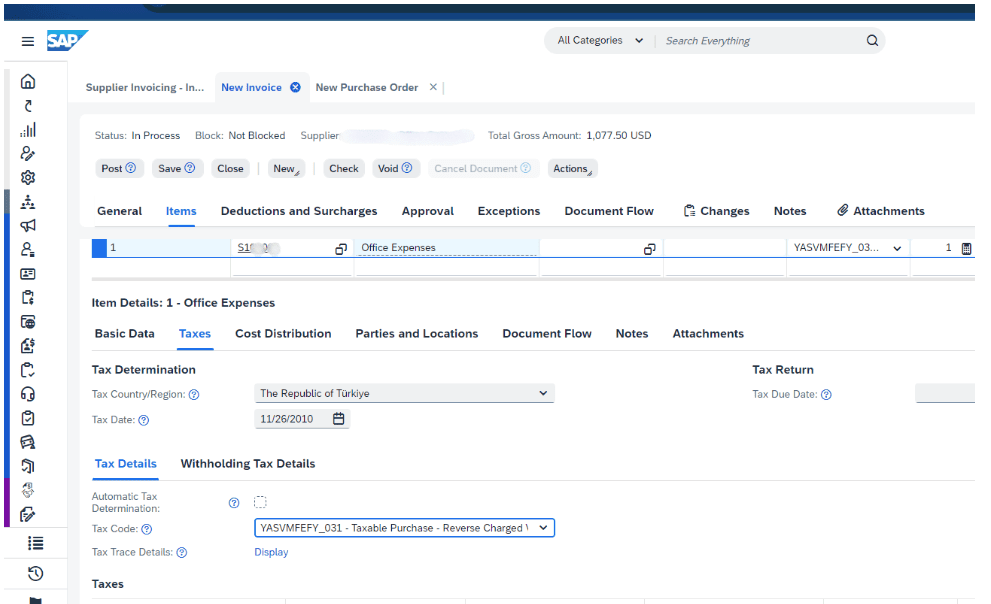Screen dimensions: 991x604
Task: Open Deductions and Surcharges tab
Action: tap(299, 211)
